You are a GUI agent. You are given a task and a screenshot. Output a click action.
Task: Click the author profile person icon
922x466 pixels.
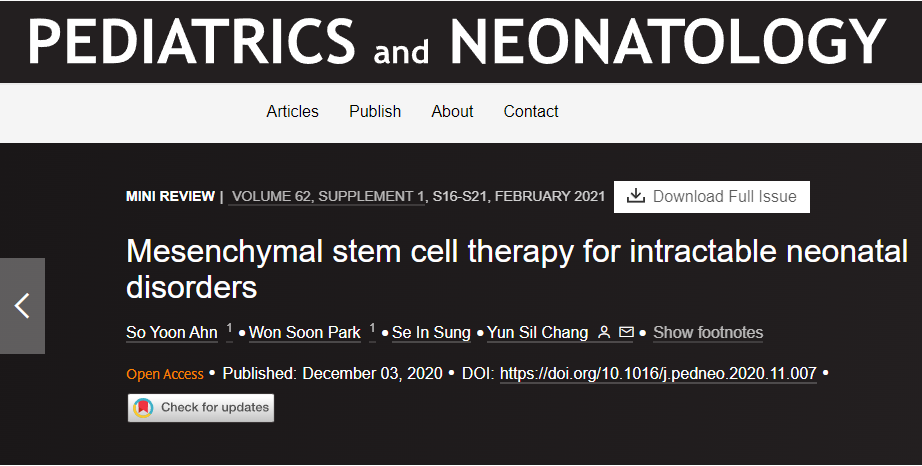point(604,333)
